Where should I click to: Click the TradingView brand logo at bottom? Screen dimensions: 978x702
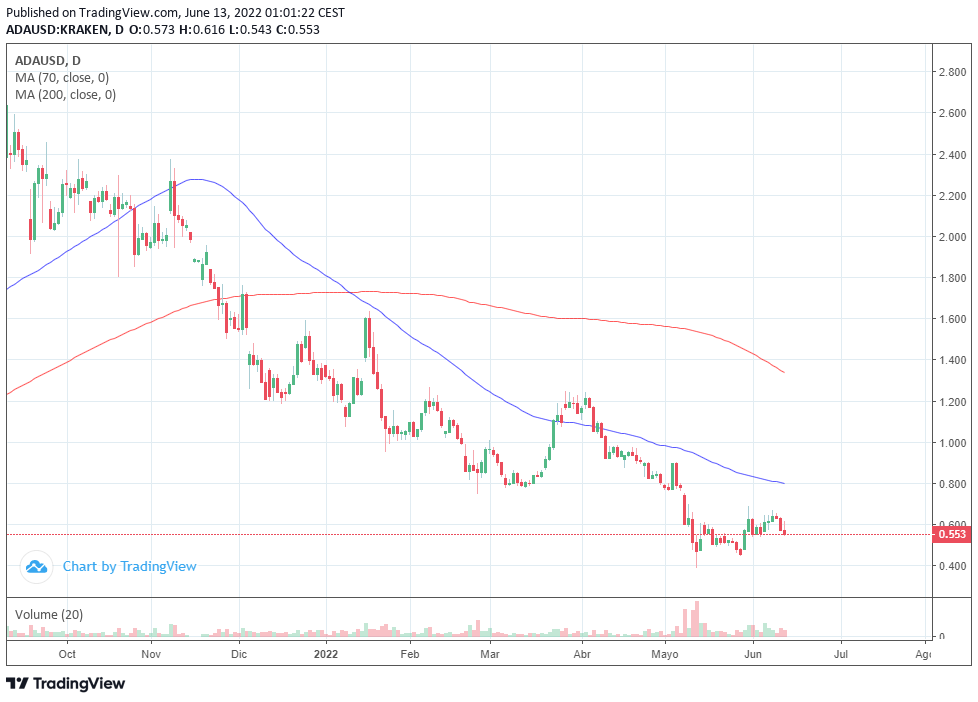[65, 683]
